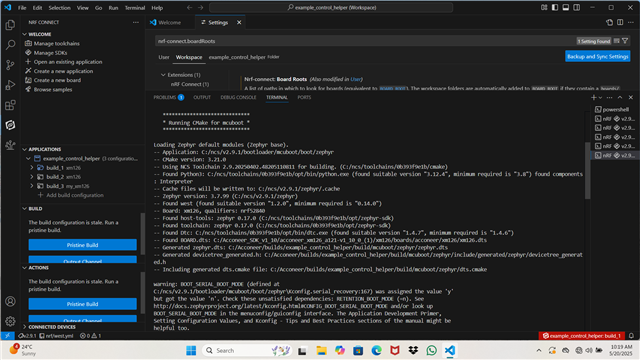Open the Source Control view
Image resolution: width=640 pixels, height=360 pixels.
(x=10, y=65)
